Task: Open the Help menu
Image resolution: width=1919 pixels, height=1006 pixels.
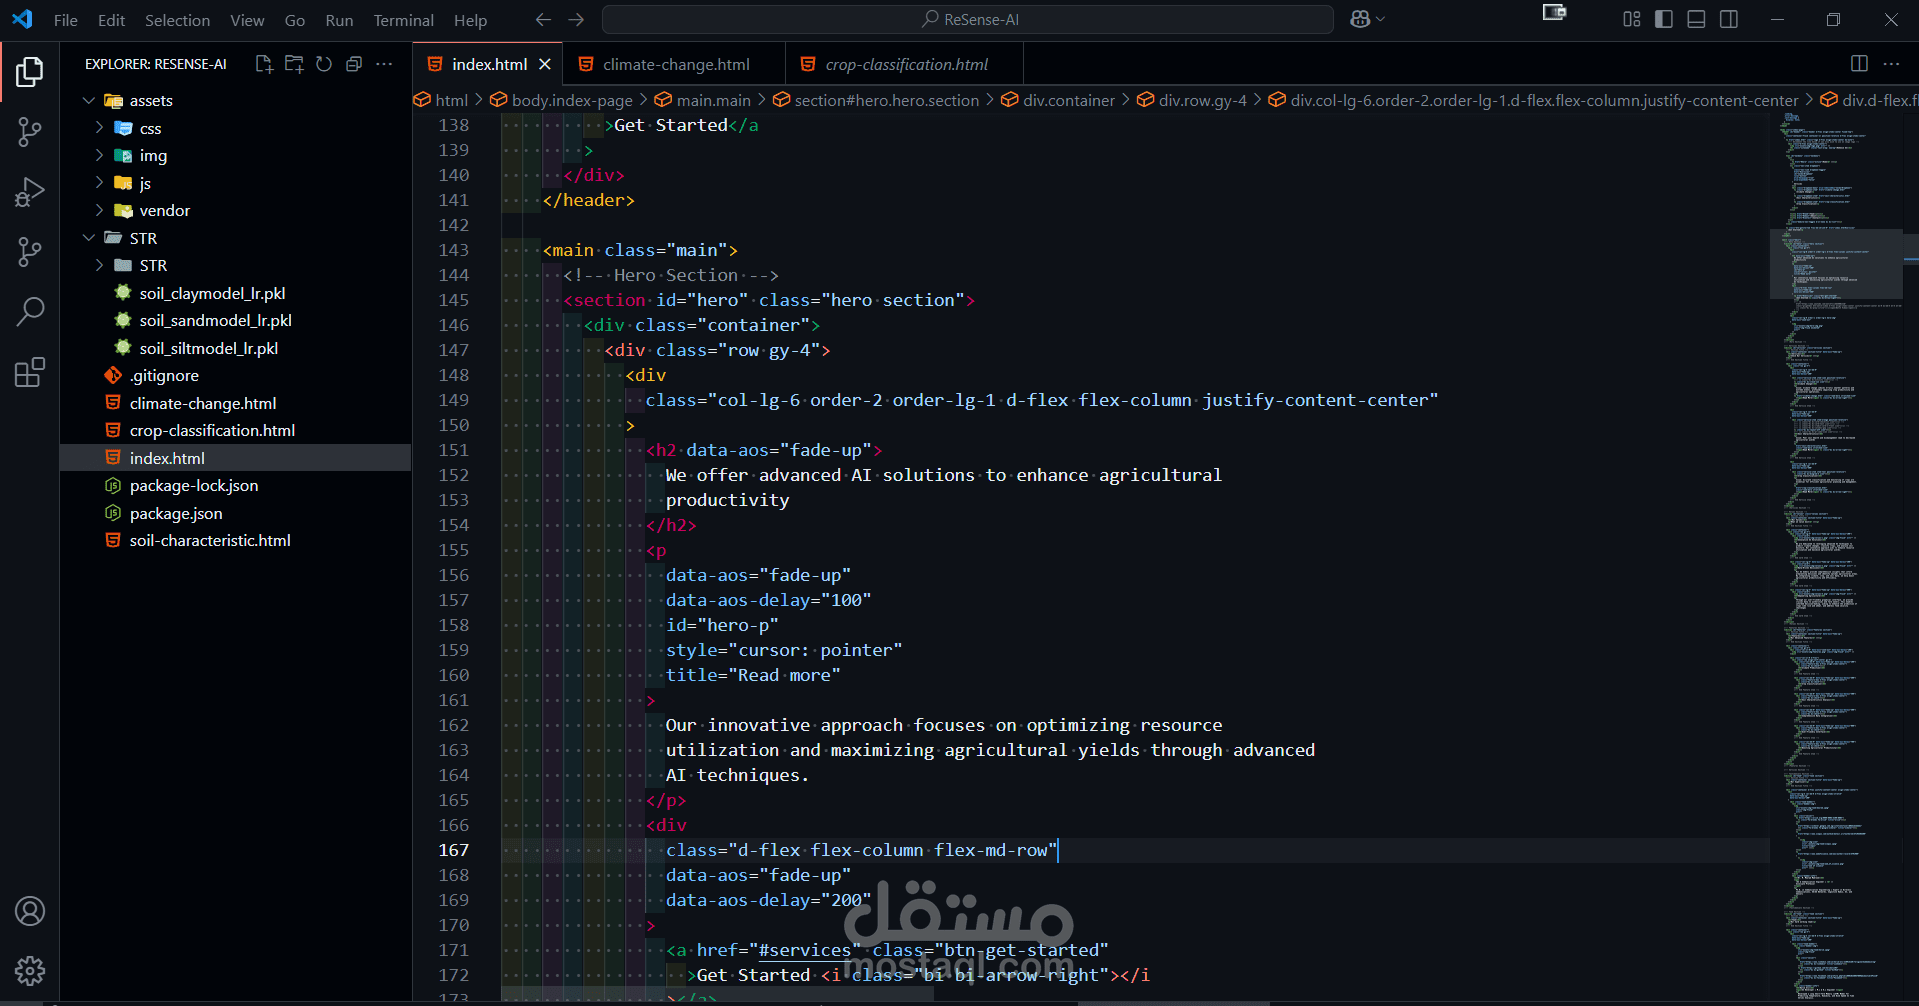Action: pos(470,20)
